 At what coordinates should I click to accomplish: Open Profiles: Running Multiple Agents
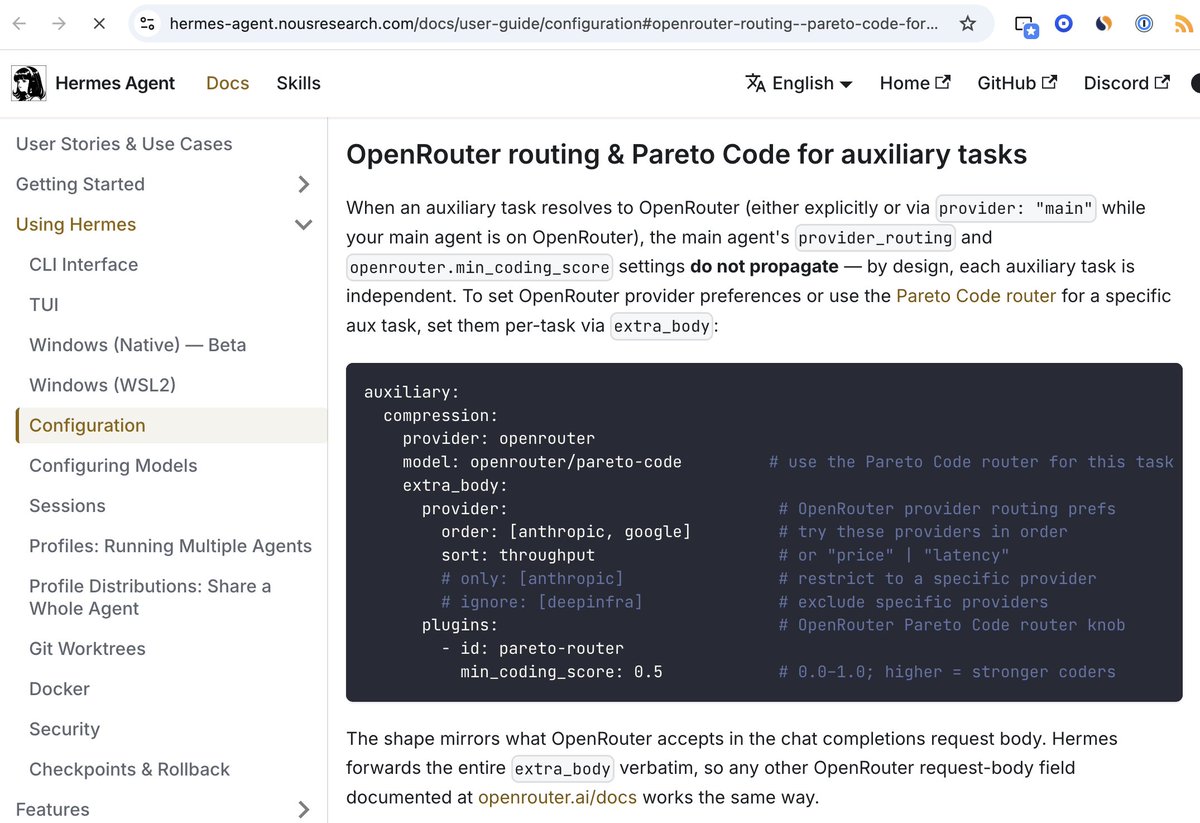[171, 546]
